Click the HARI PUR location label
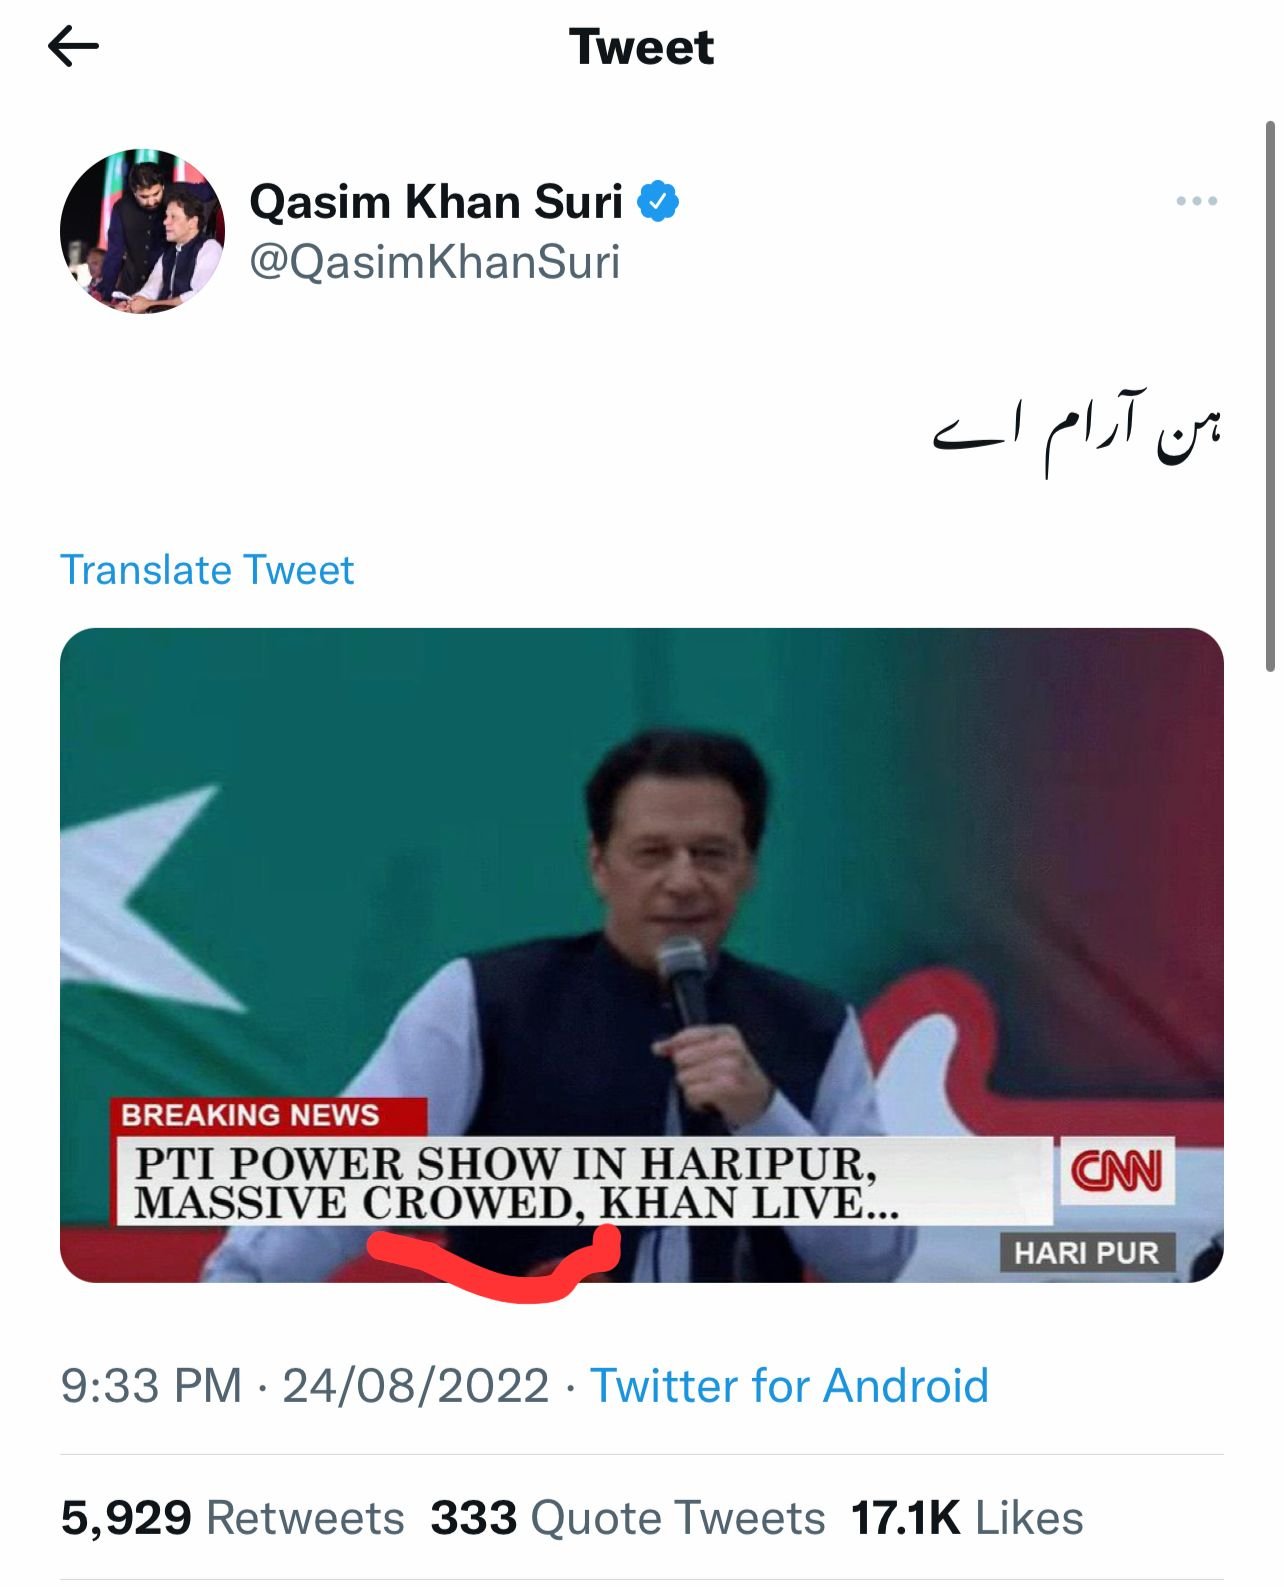Image resolution: width=1284 pixels, height=1587 pixels. (1086, 1253)
